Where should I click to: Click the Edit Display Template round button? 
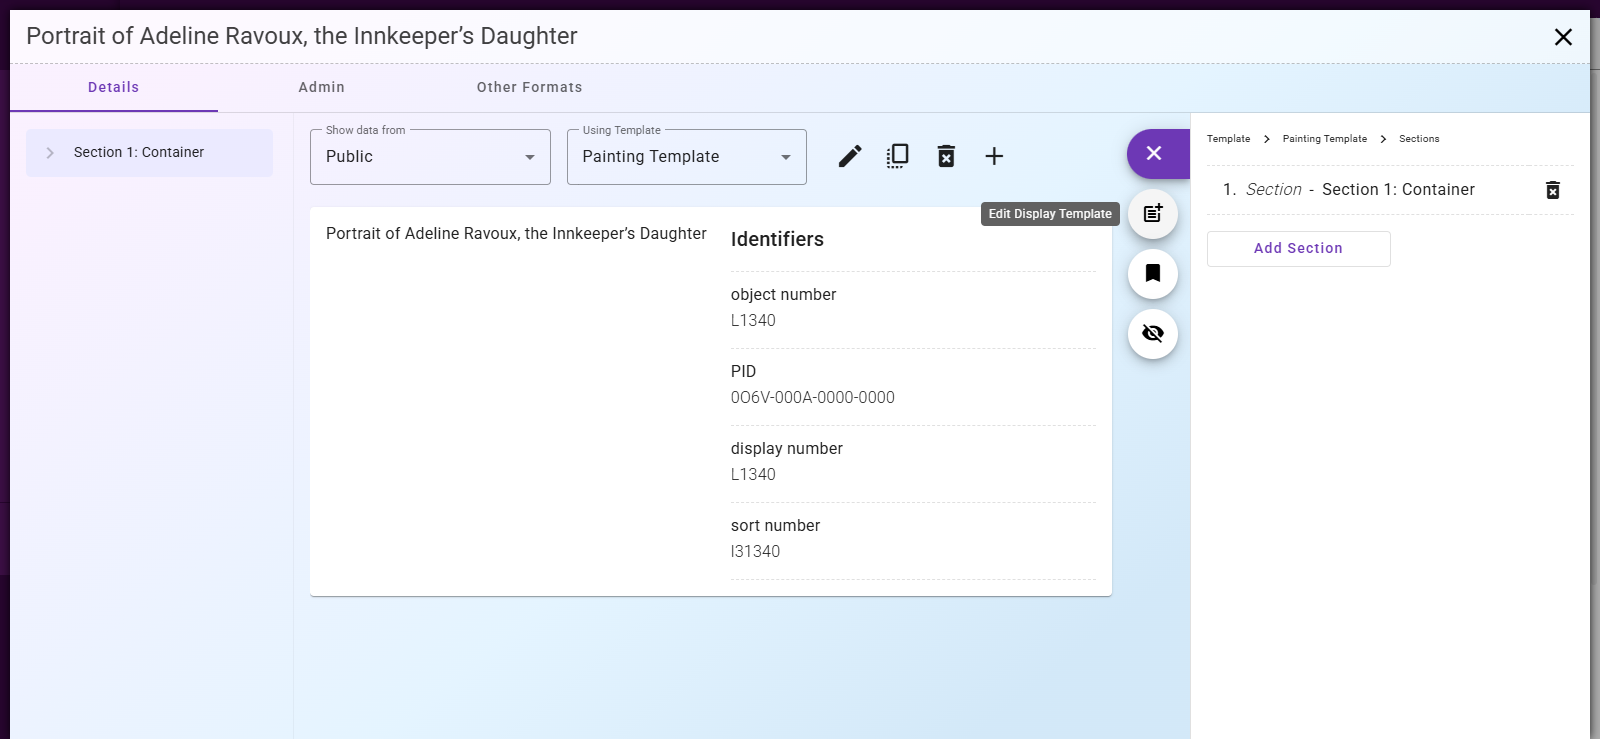(1153, 214)
